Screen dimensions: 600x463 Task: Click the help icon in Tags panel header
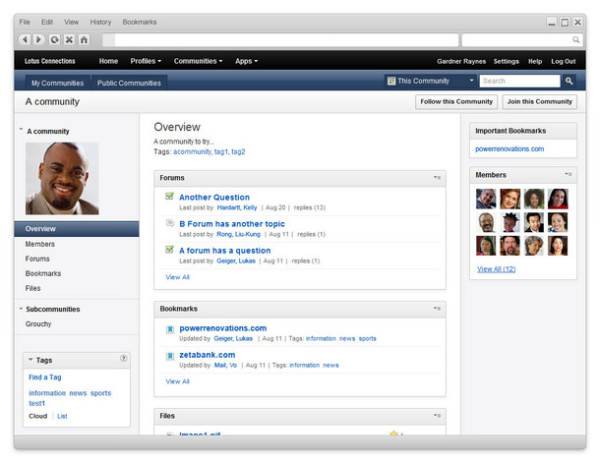click(x=123, y=359)
